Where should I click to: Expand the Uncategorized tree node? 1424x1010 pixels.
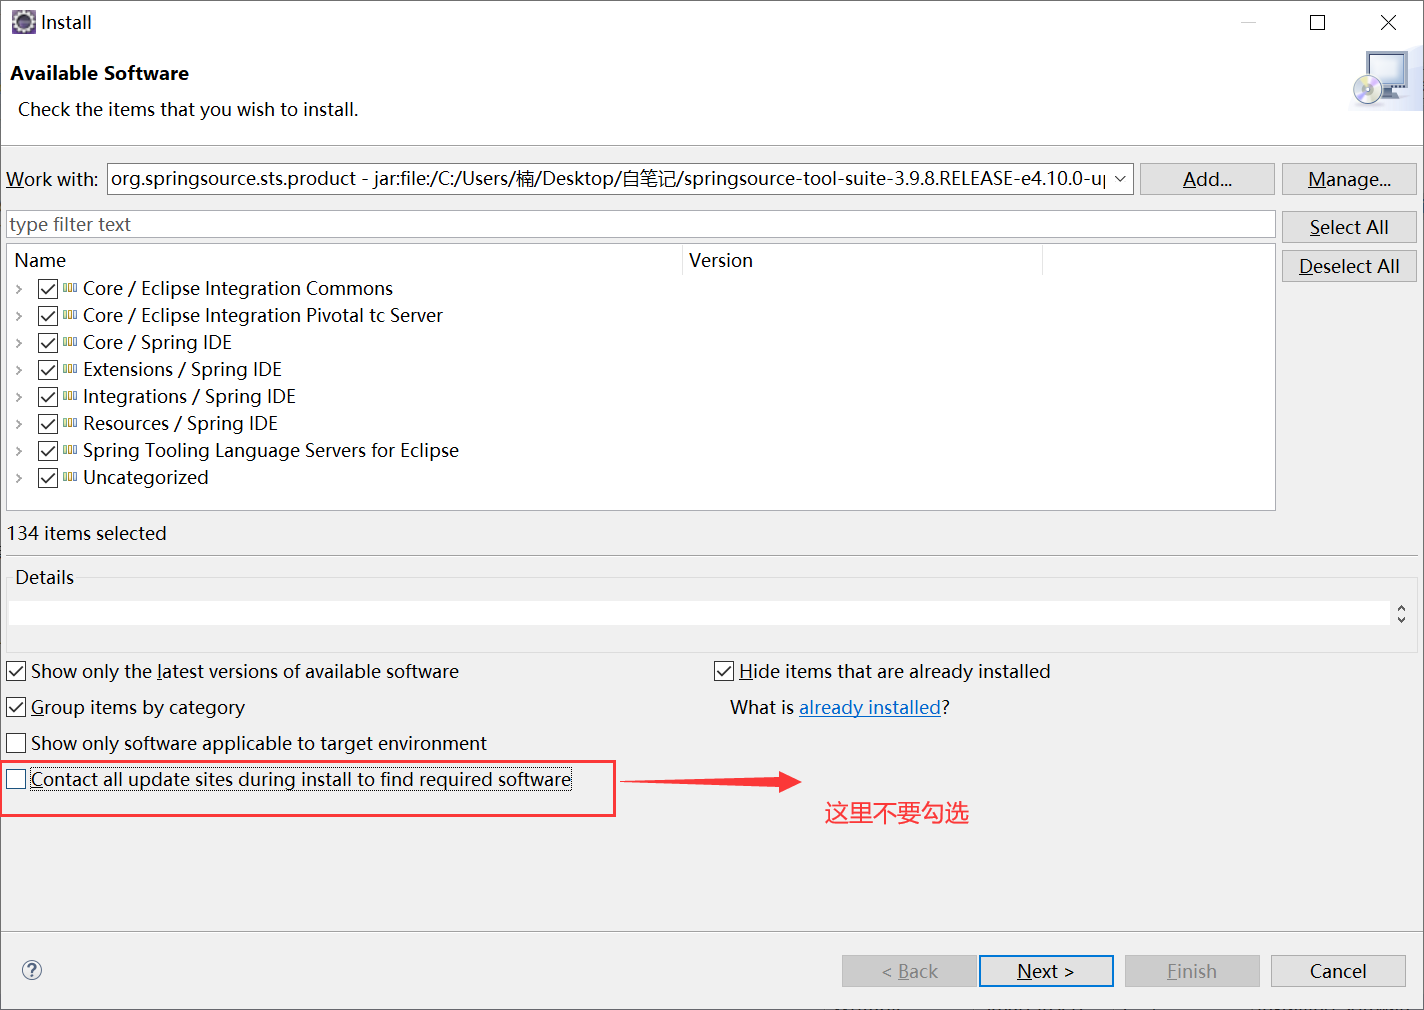19,477
